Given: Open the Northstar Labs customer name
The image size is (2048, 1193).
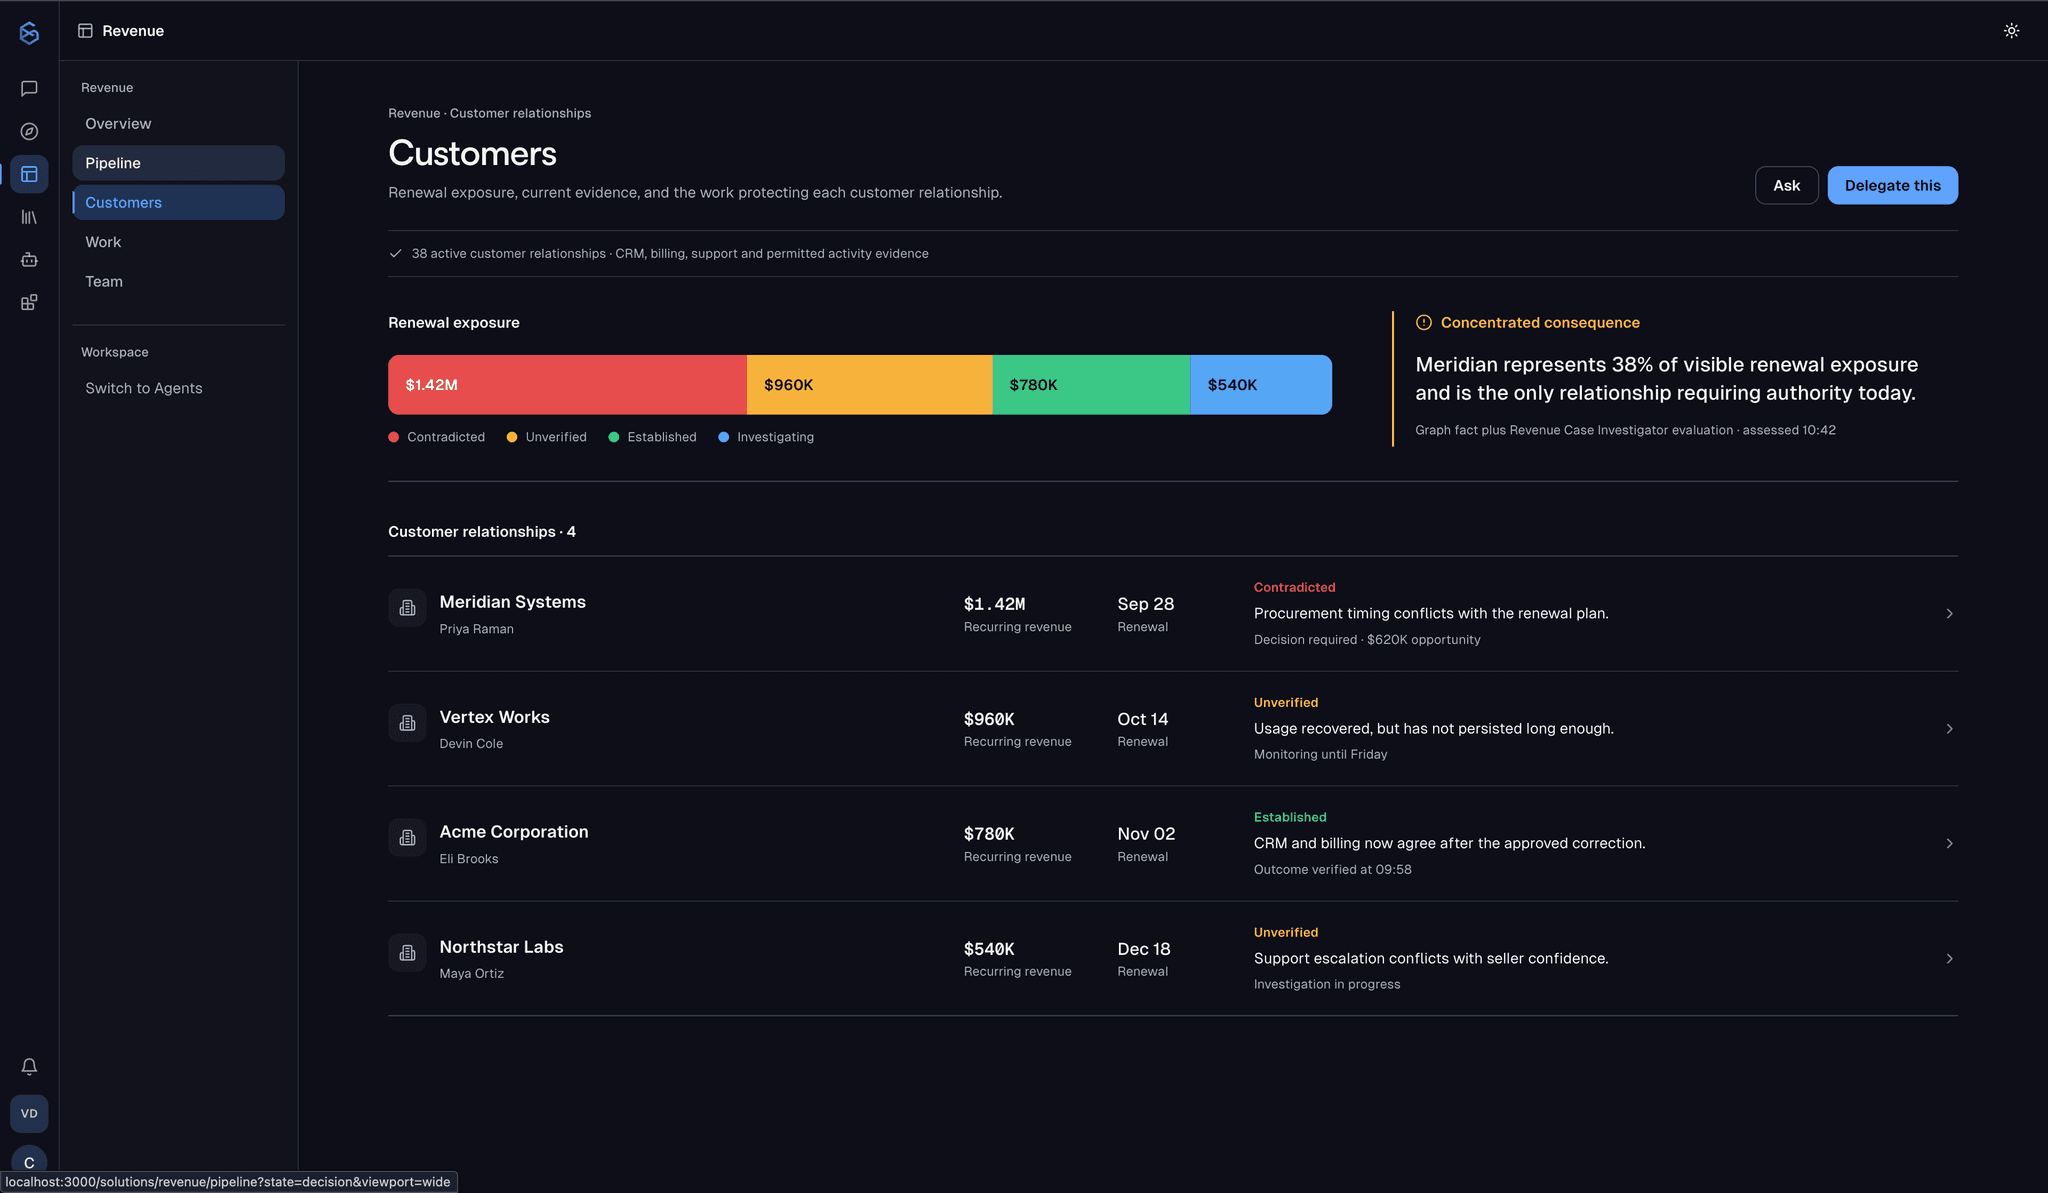Looking at the screenshot, I should [501, 947].
